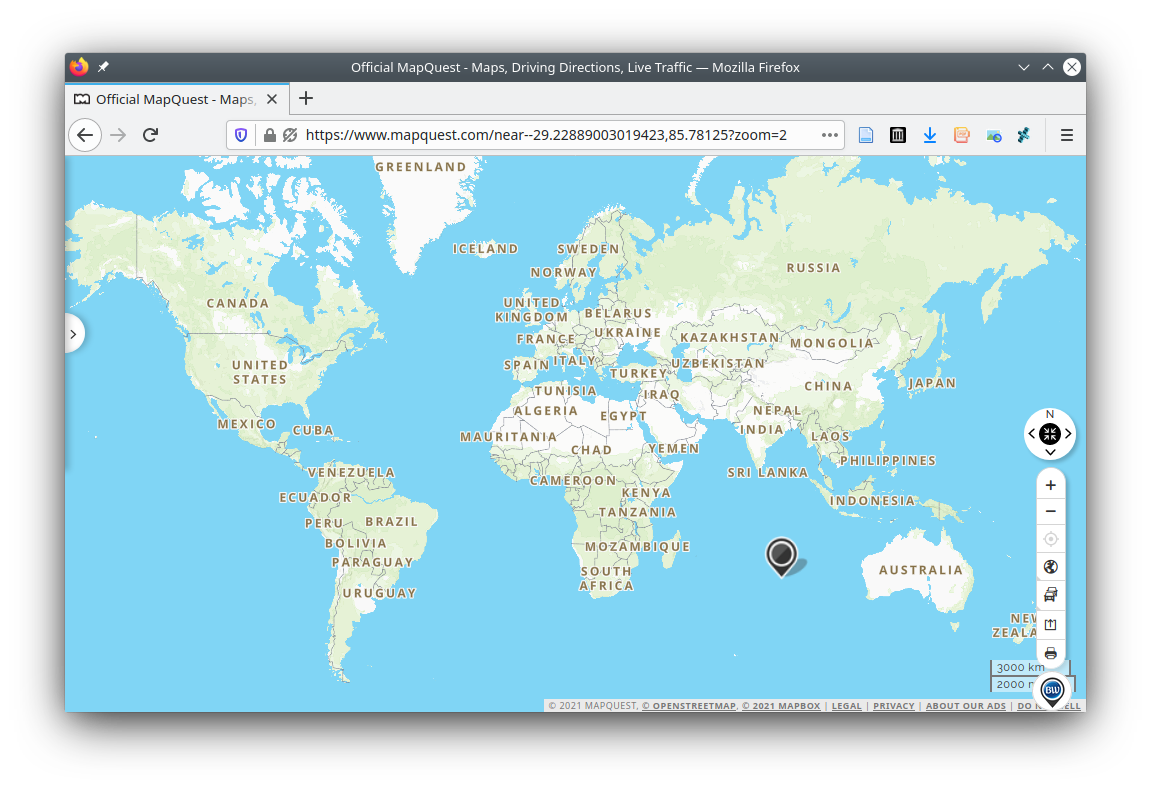Image resolution: width=1151 pixels, height=789 pixels.
Task: Click the padlock site security icon
Action: [x=269, y=135]
